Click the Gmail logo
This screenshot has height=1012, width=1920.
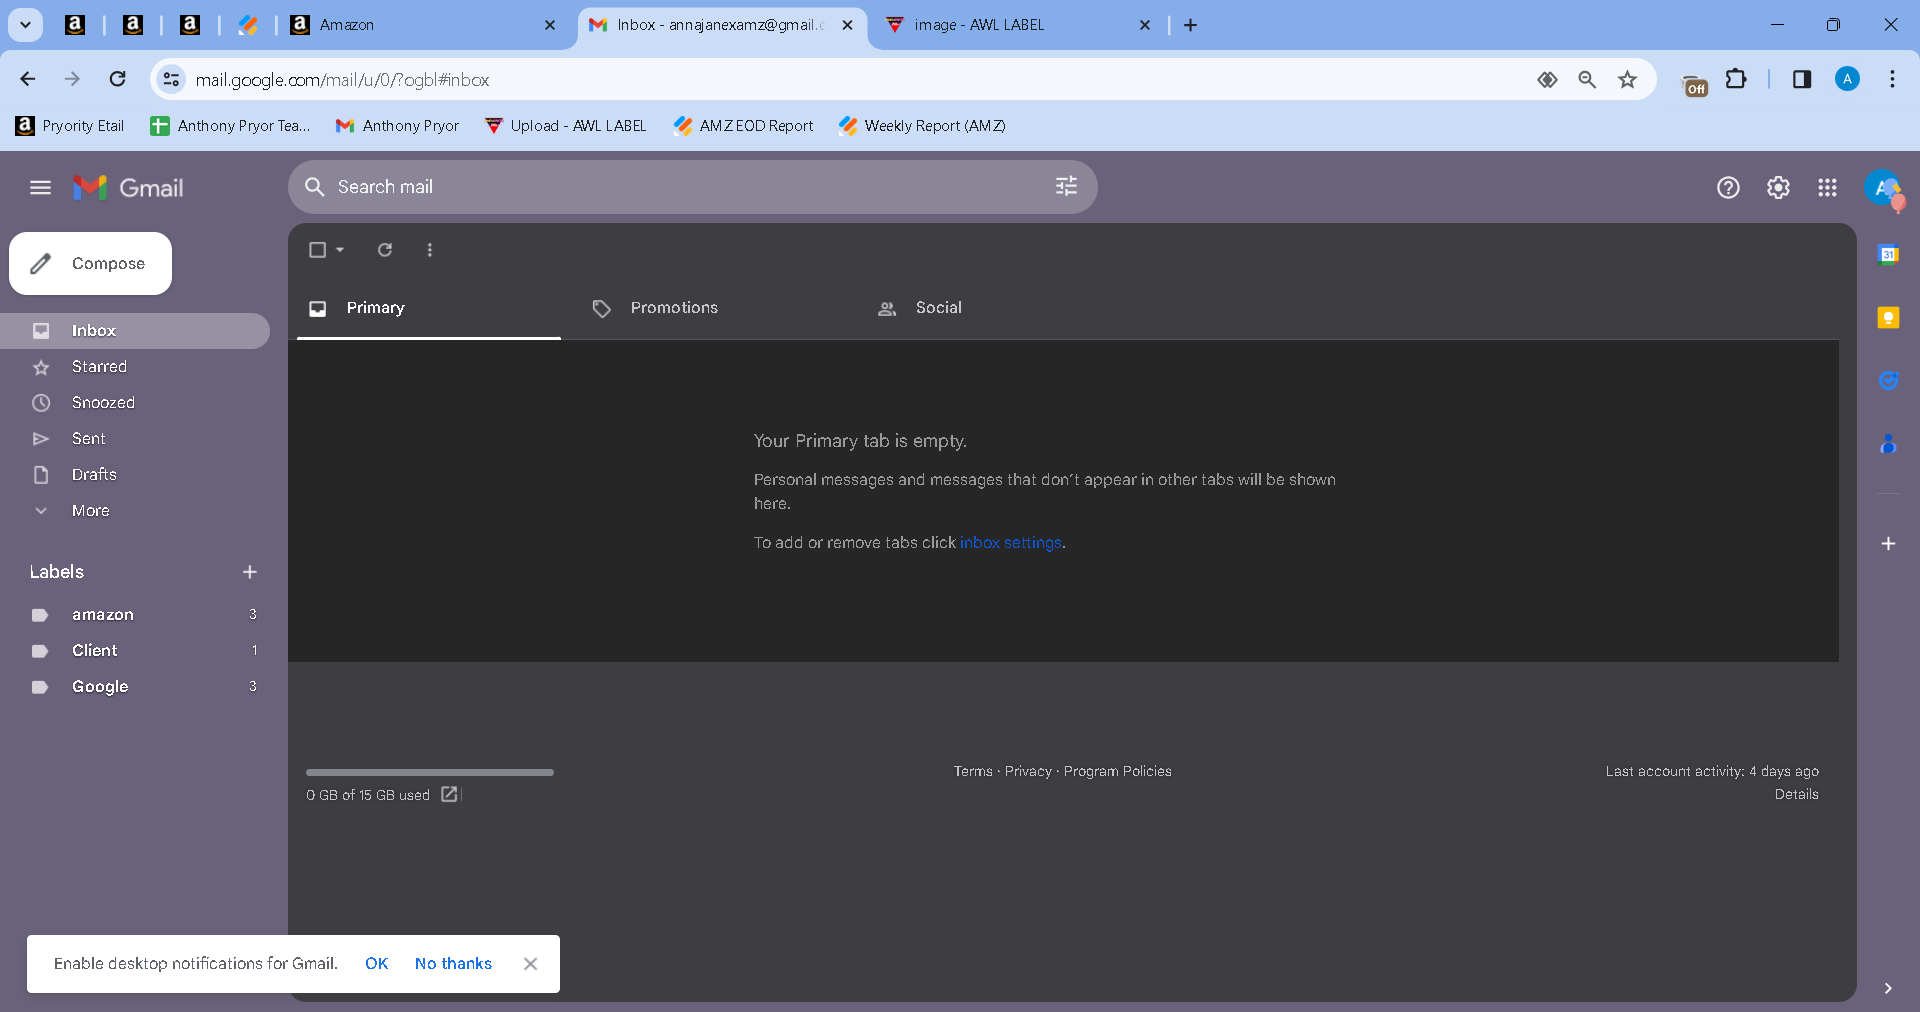coord(128,187)
